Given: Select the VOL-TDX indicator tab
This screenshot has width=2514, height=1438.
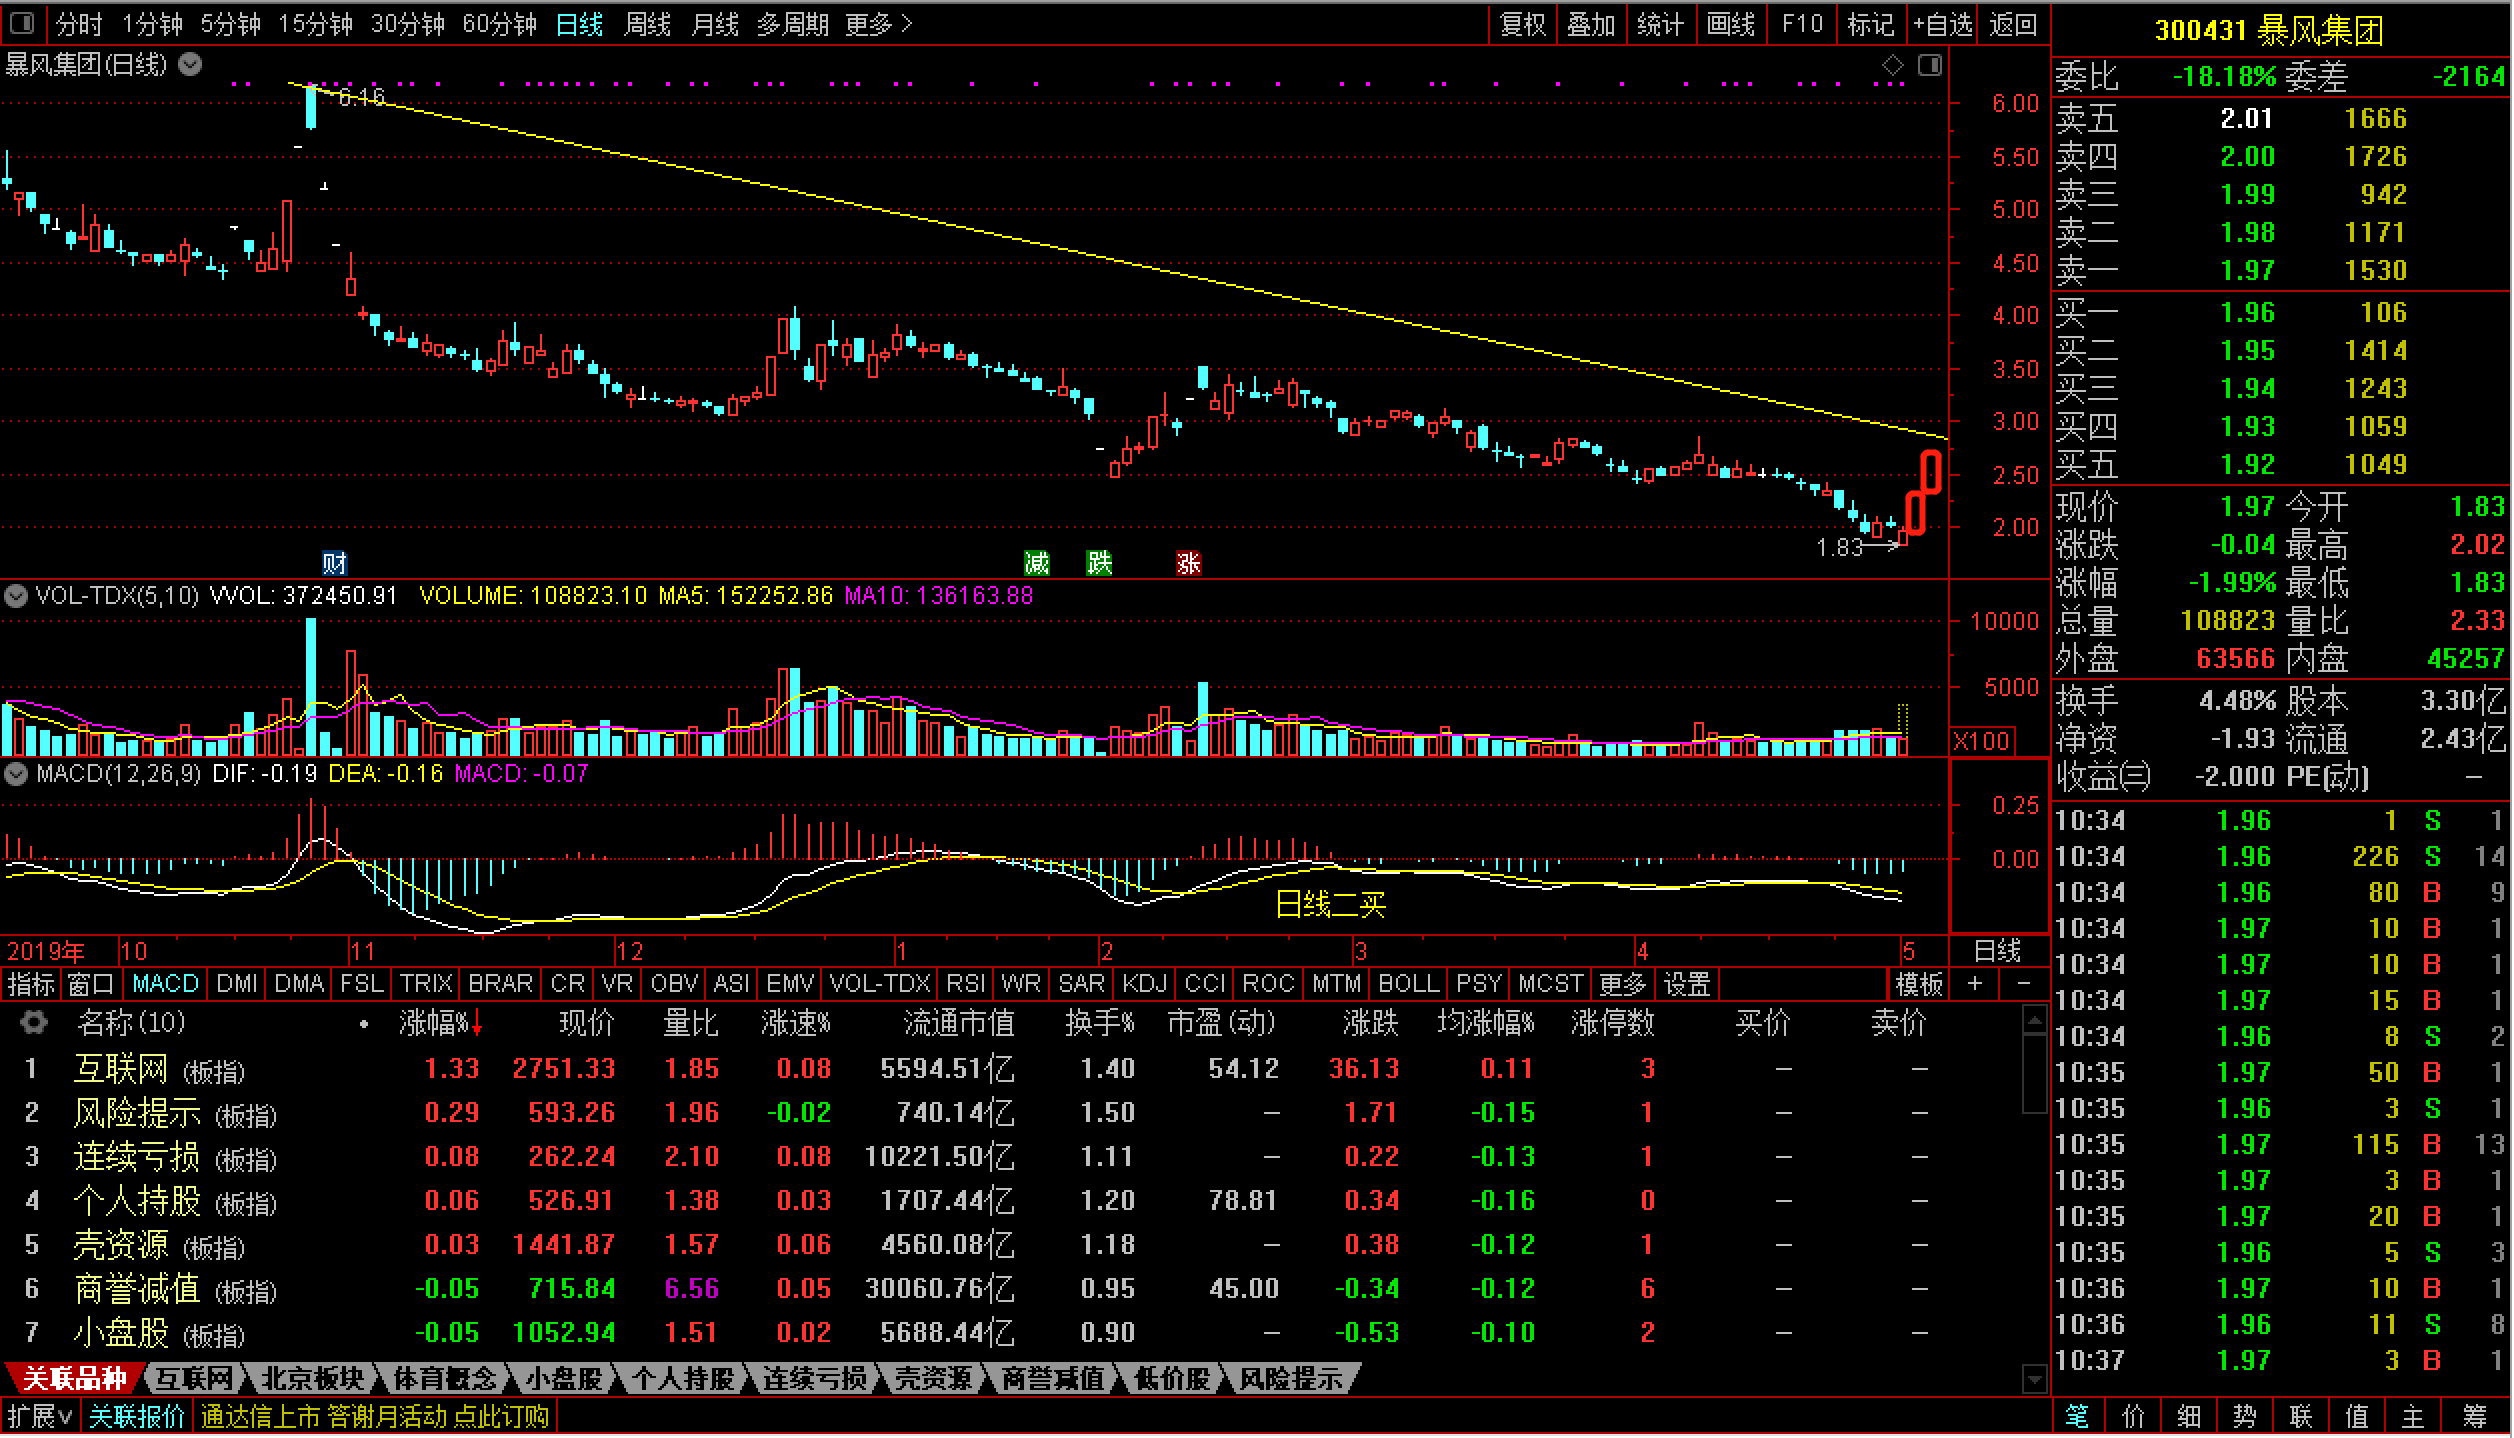Looking at the screenshot, I should 880,984.
